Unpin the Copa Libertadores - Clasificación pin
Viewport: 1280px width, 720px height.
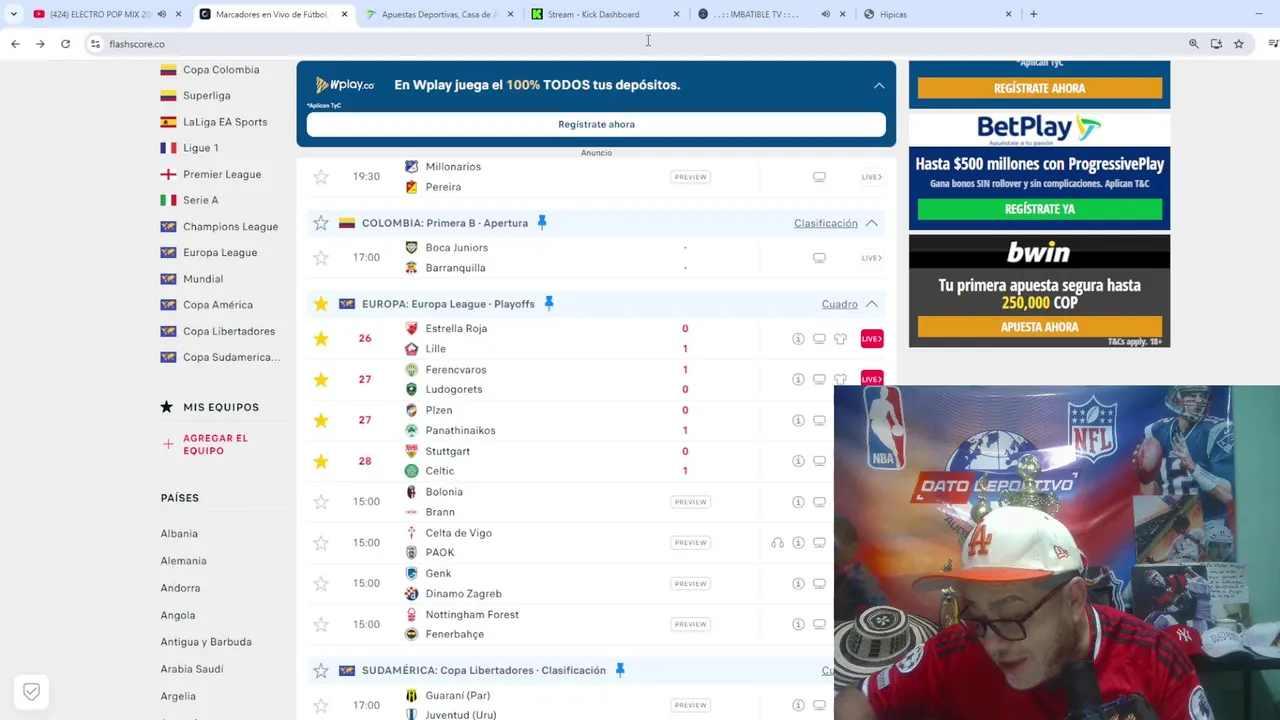click(x=620, y=671)
